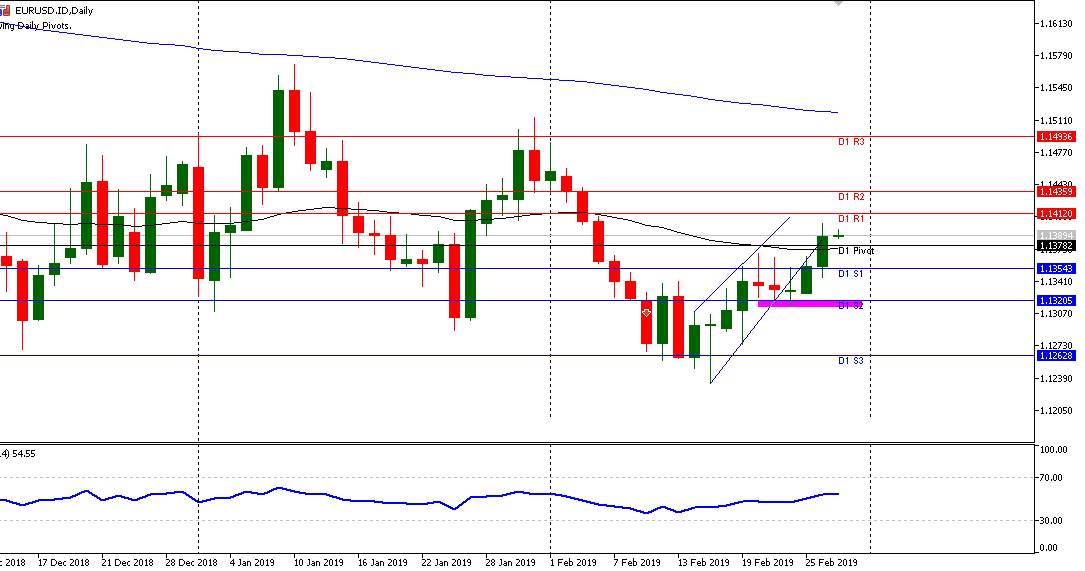Click the red 1.14936 price tag
The height and width of the screenshot is (571, 1085).
(1056, 136)
